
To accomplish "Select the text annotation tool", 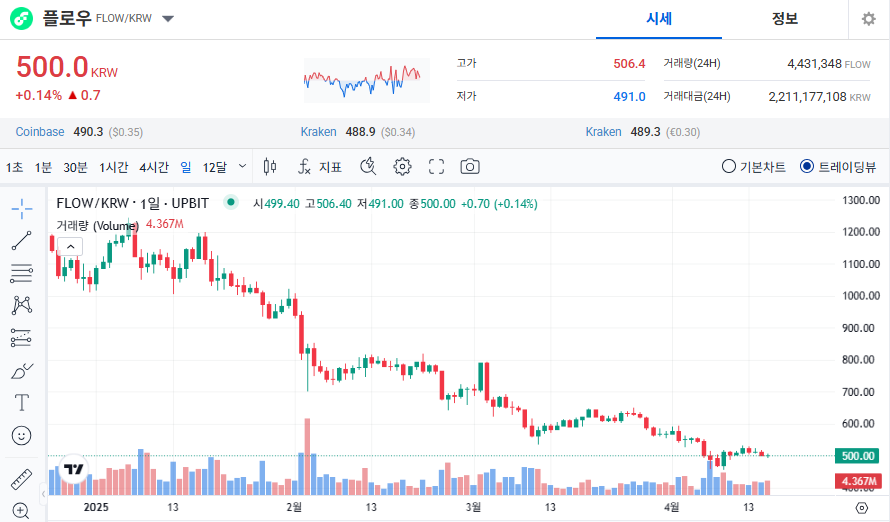I will point(22,403).
